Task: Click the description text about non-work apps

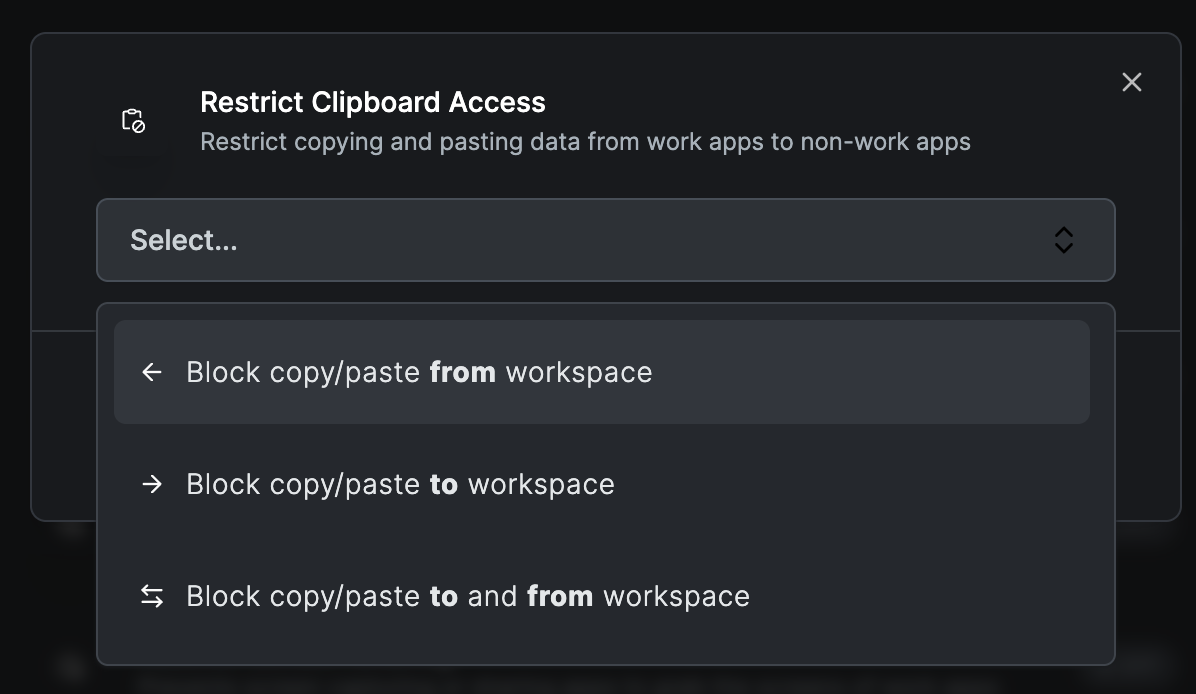Action: 585,141
